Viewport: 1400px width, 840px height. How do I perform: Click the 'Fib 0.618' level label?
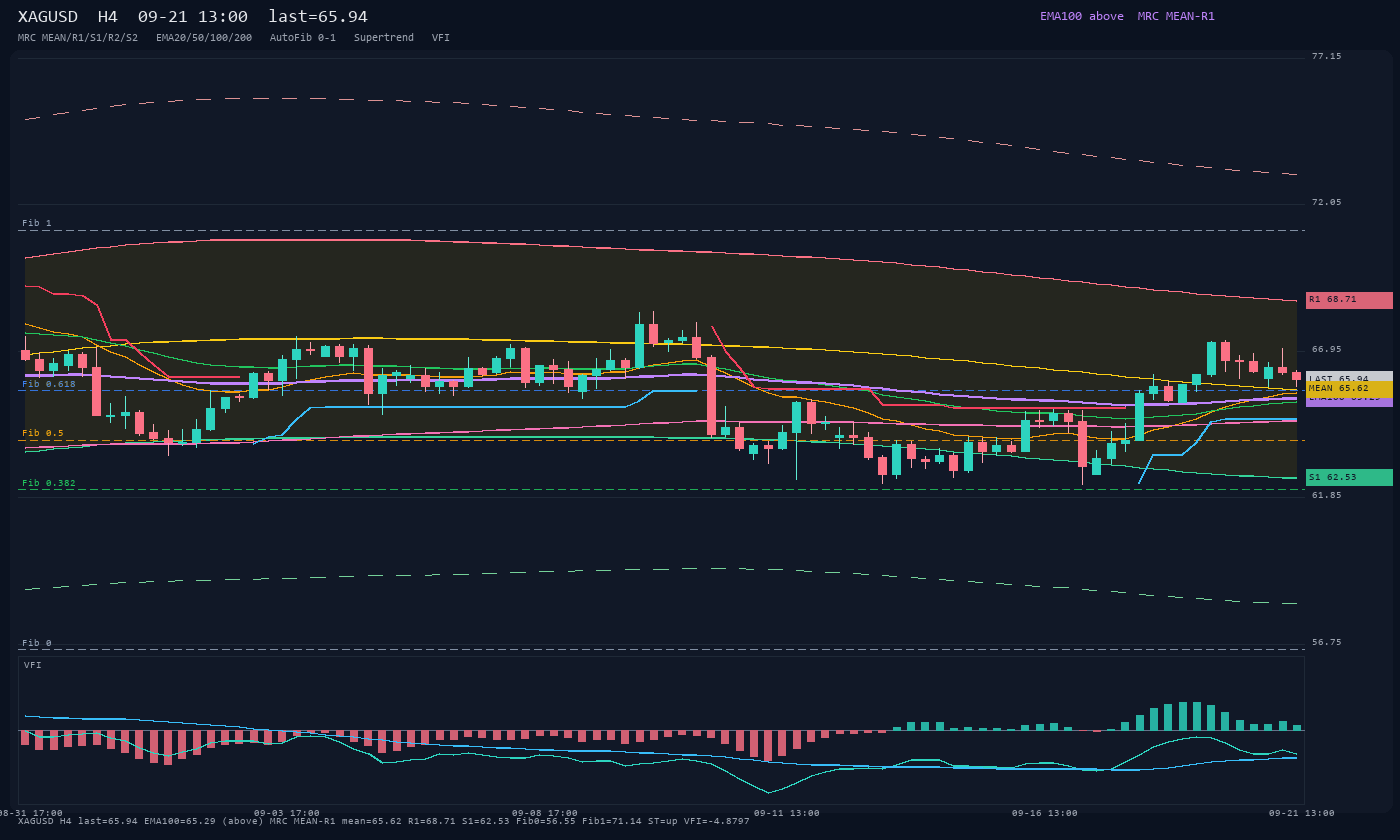click(49, 384)
